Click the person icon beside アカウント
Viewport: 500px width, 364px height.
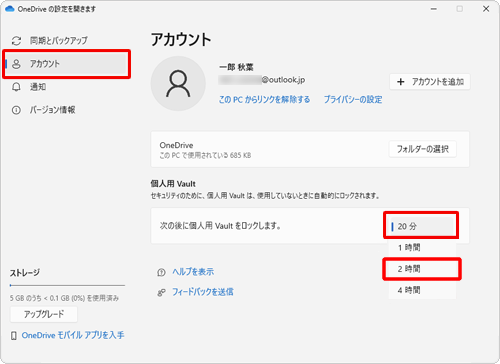16,64
